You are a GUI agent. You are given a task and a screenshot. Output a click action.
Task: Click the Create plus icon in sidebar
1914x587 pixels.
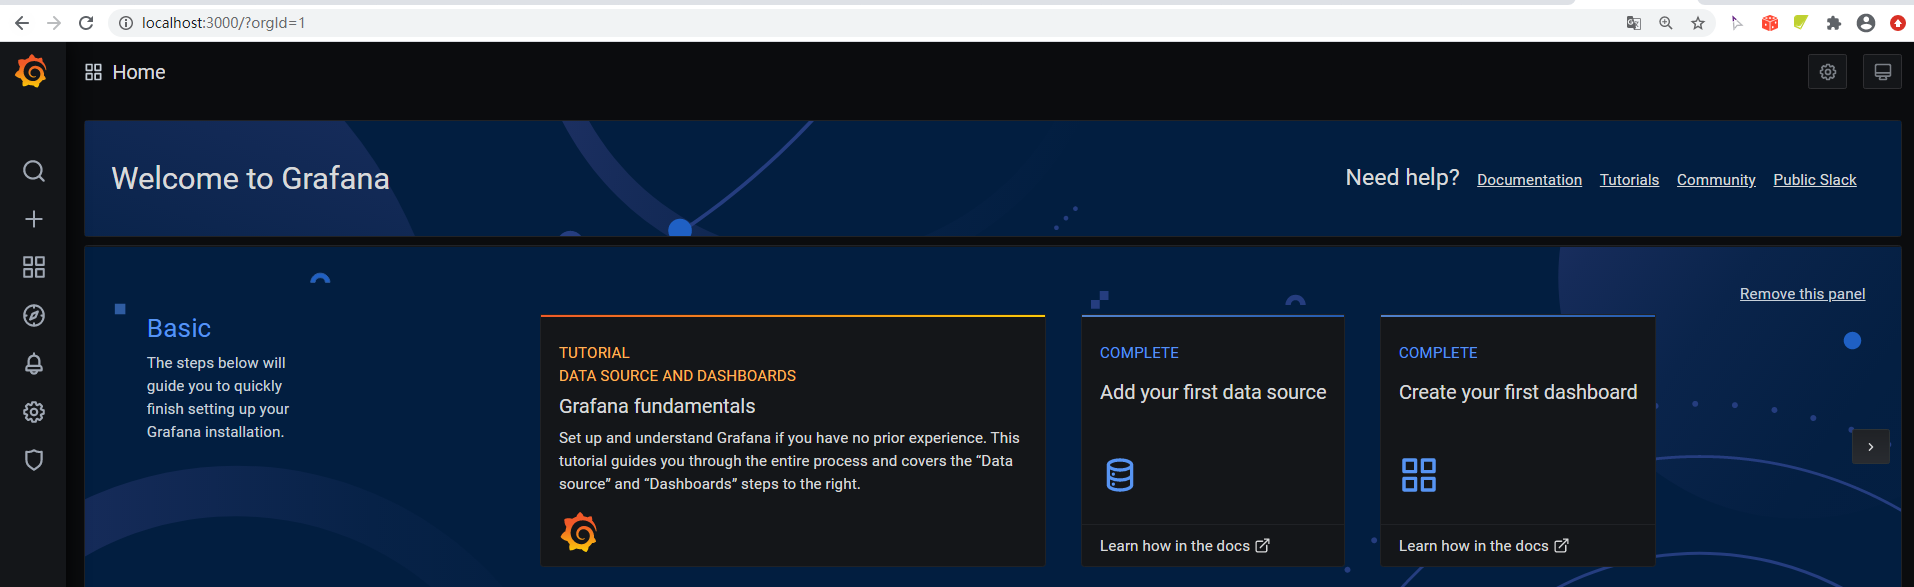(34, 219)
